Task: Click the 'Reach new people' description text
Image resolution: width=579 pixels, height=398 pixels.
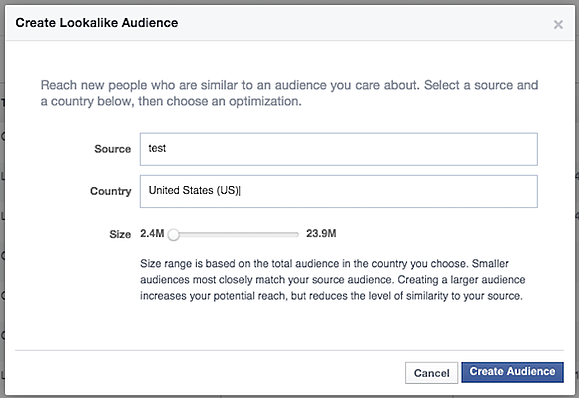Action: click(x=289, y=93)
